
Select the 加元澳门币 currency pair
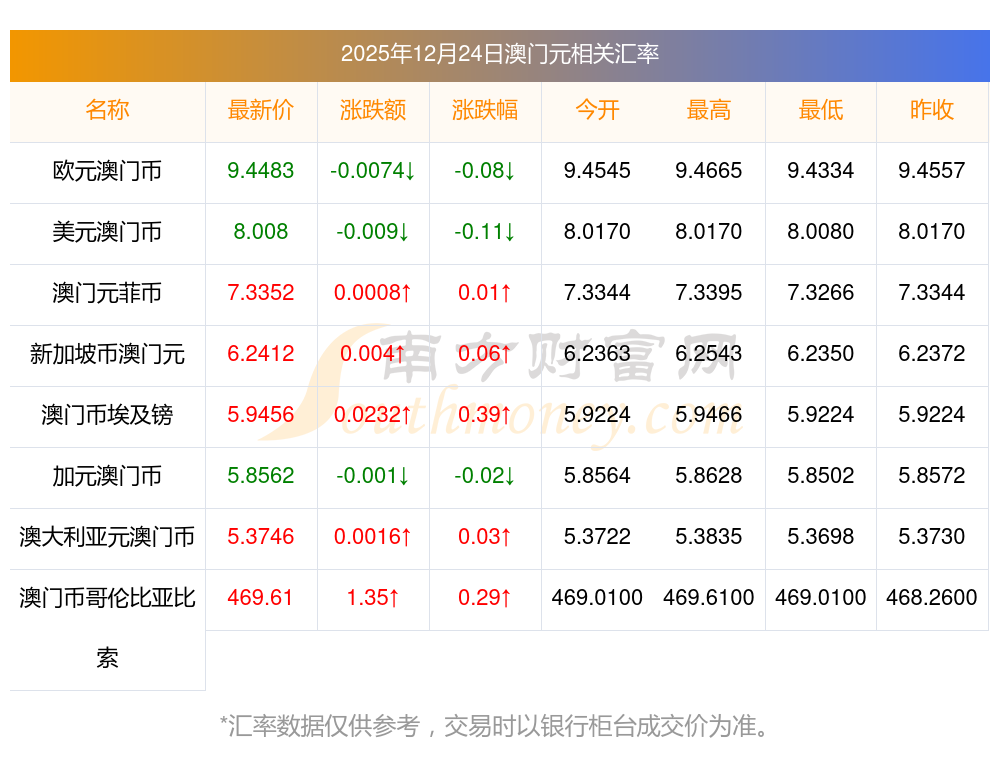point(107,476)
